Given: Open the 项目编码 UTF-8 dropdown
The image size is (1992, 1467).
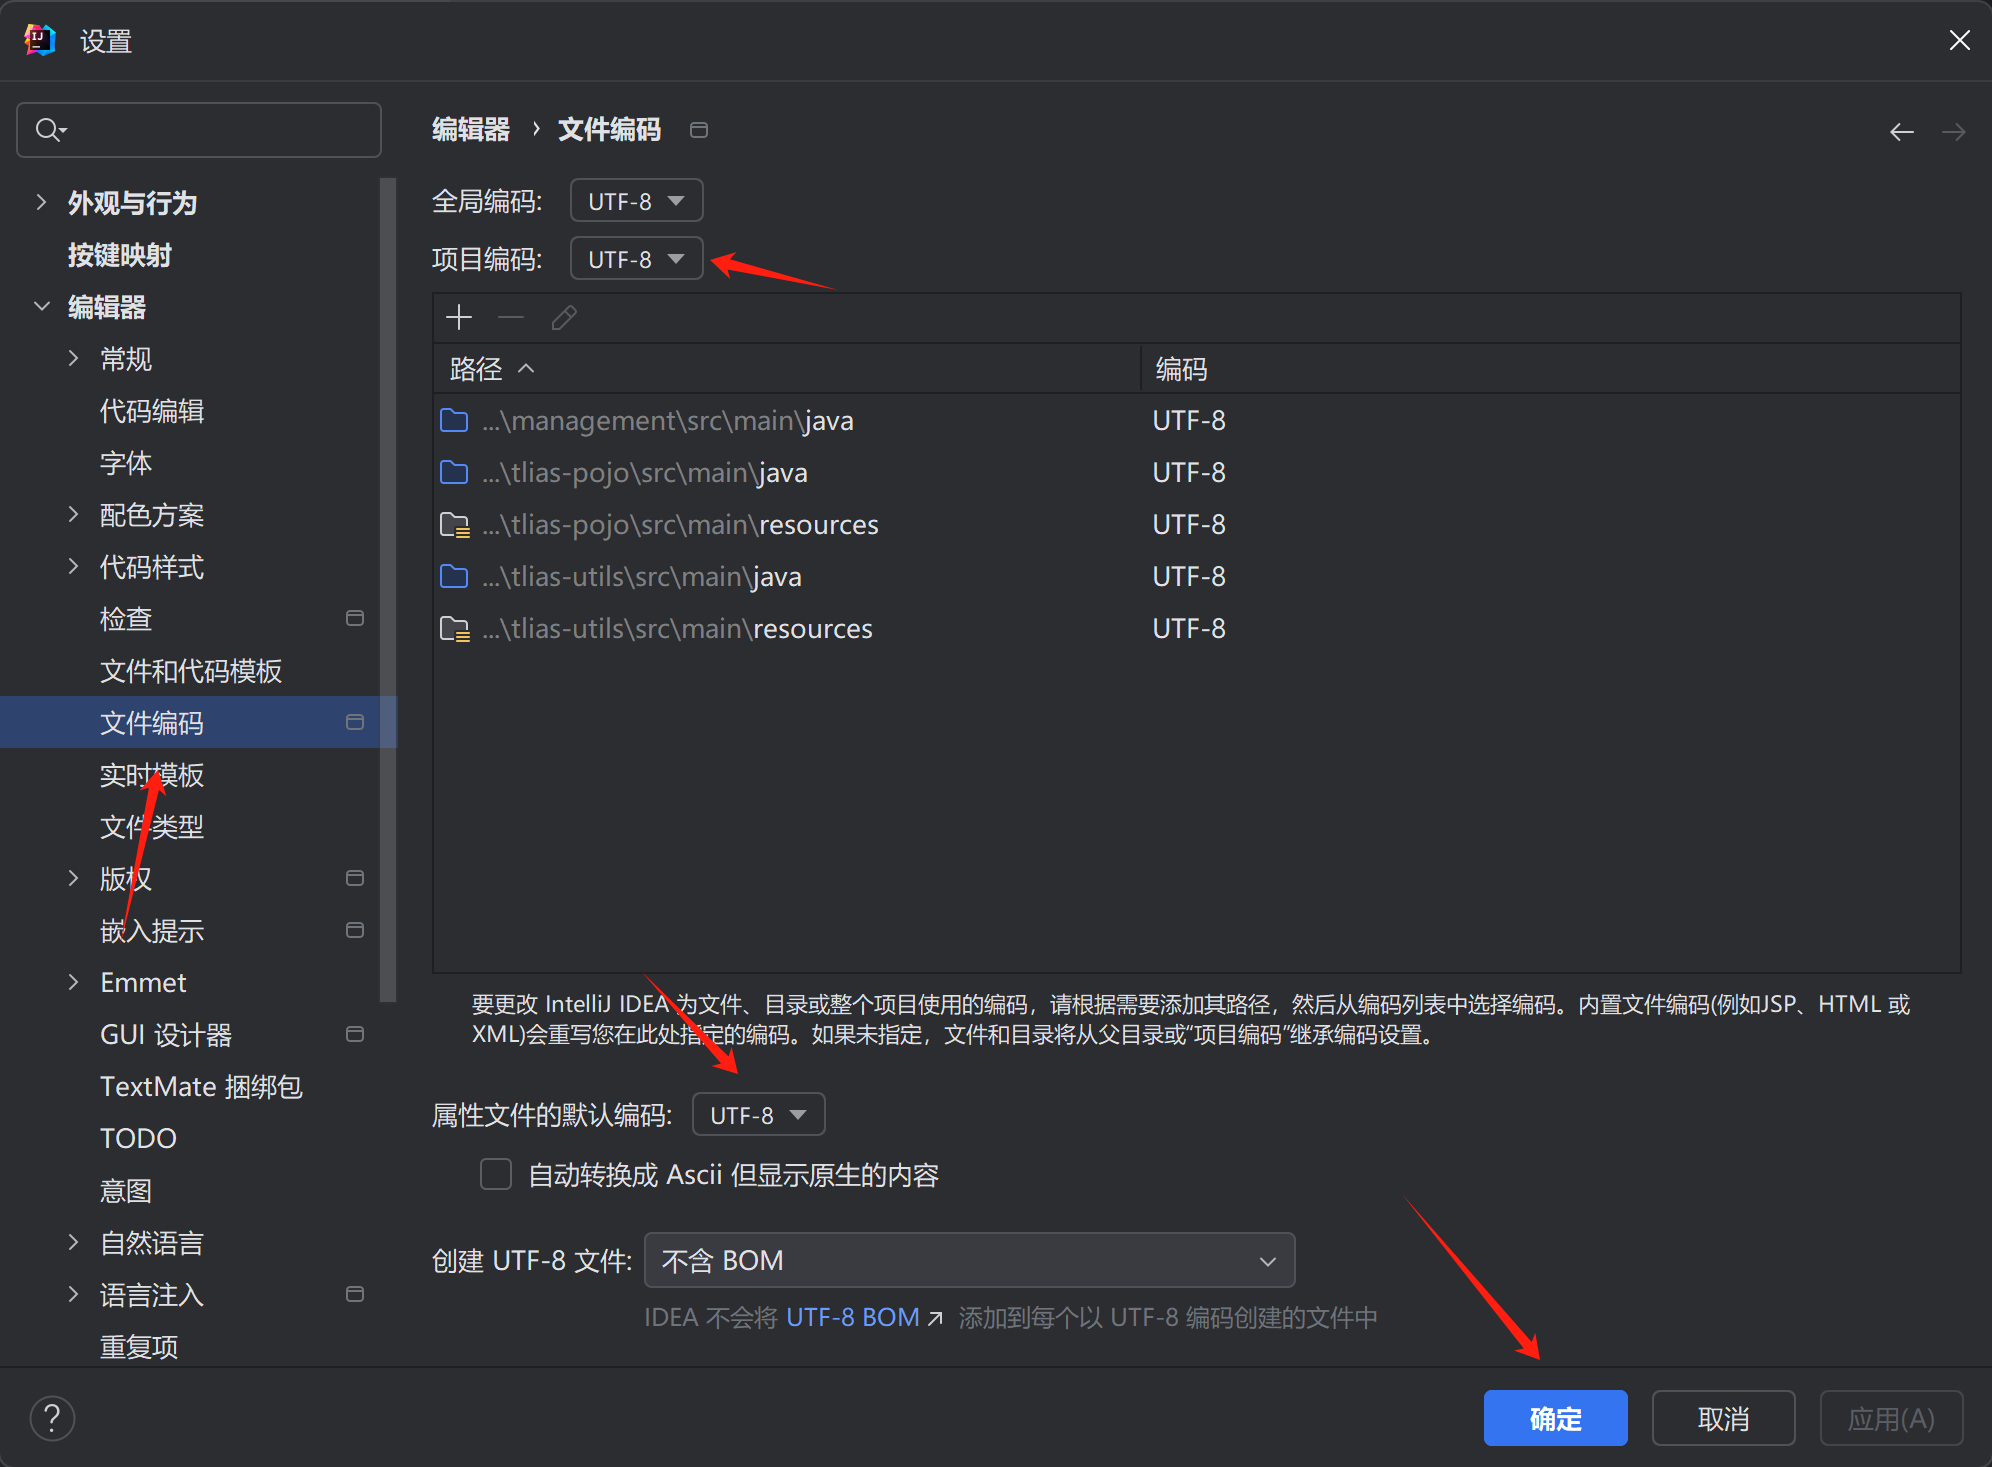Looking at the screenshot, I should click(x=636, y=259).
